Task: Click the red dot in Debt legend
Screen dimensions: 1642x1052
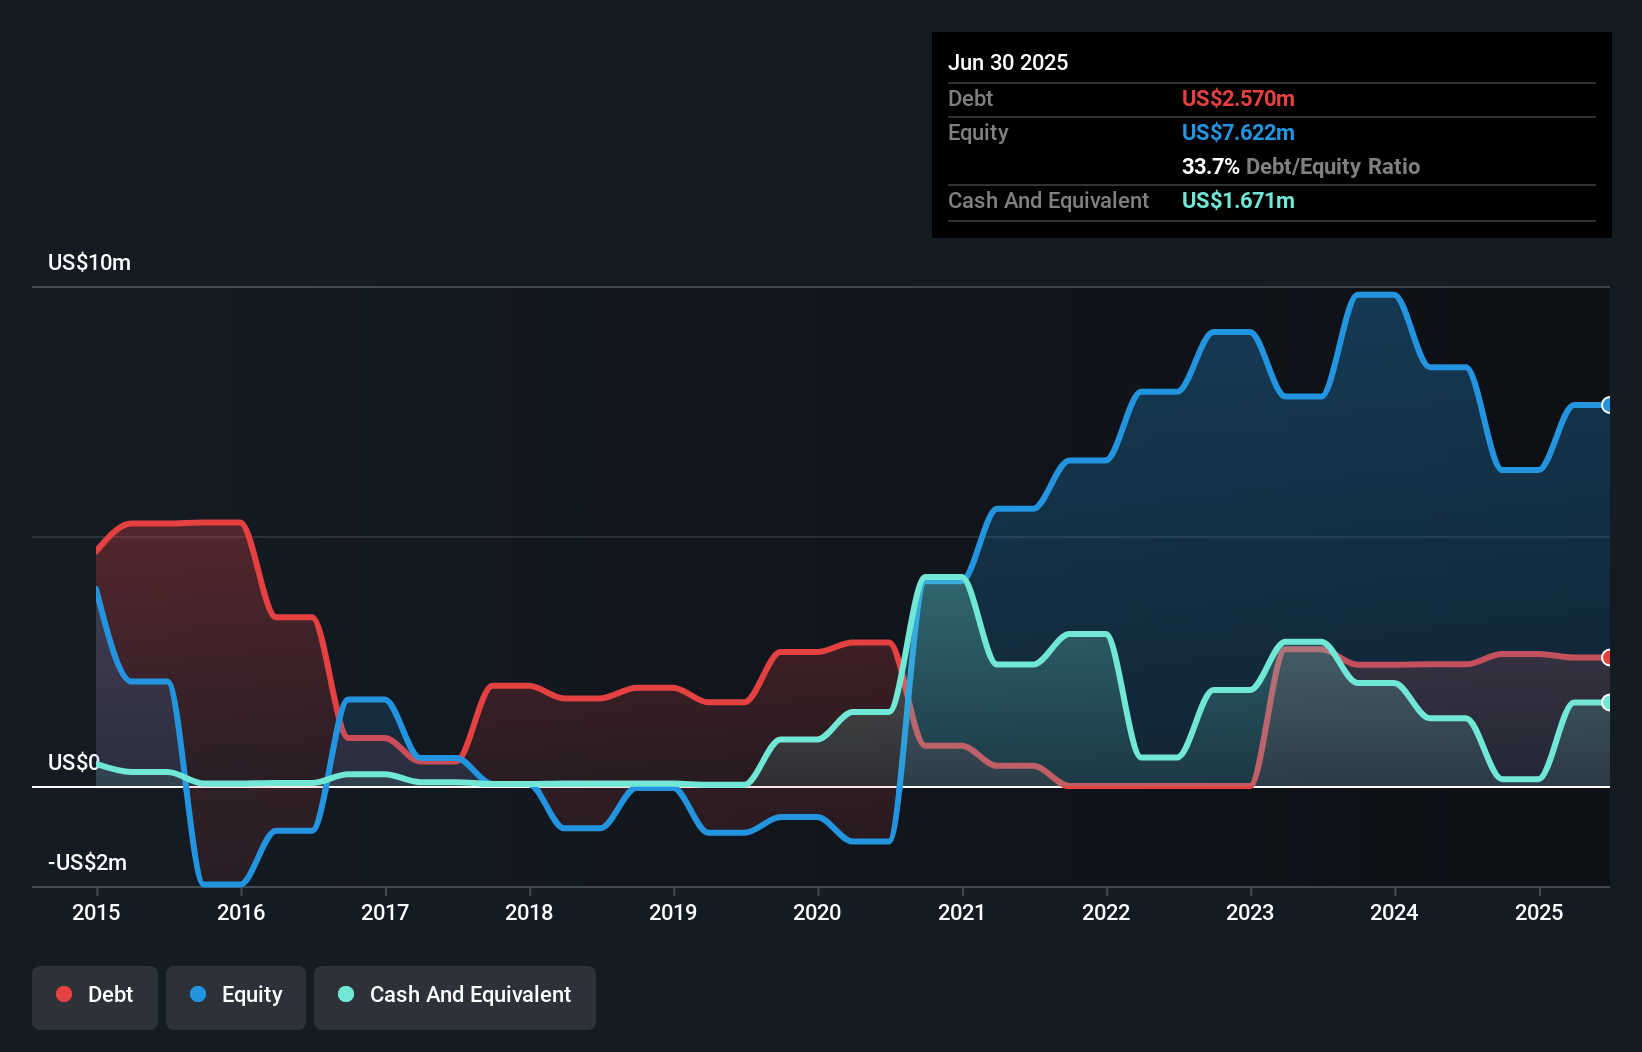Action: click(x=64, y=994)
